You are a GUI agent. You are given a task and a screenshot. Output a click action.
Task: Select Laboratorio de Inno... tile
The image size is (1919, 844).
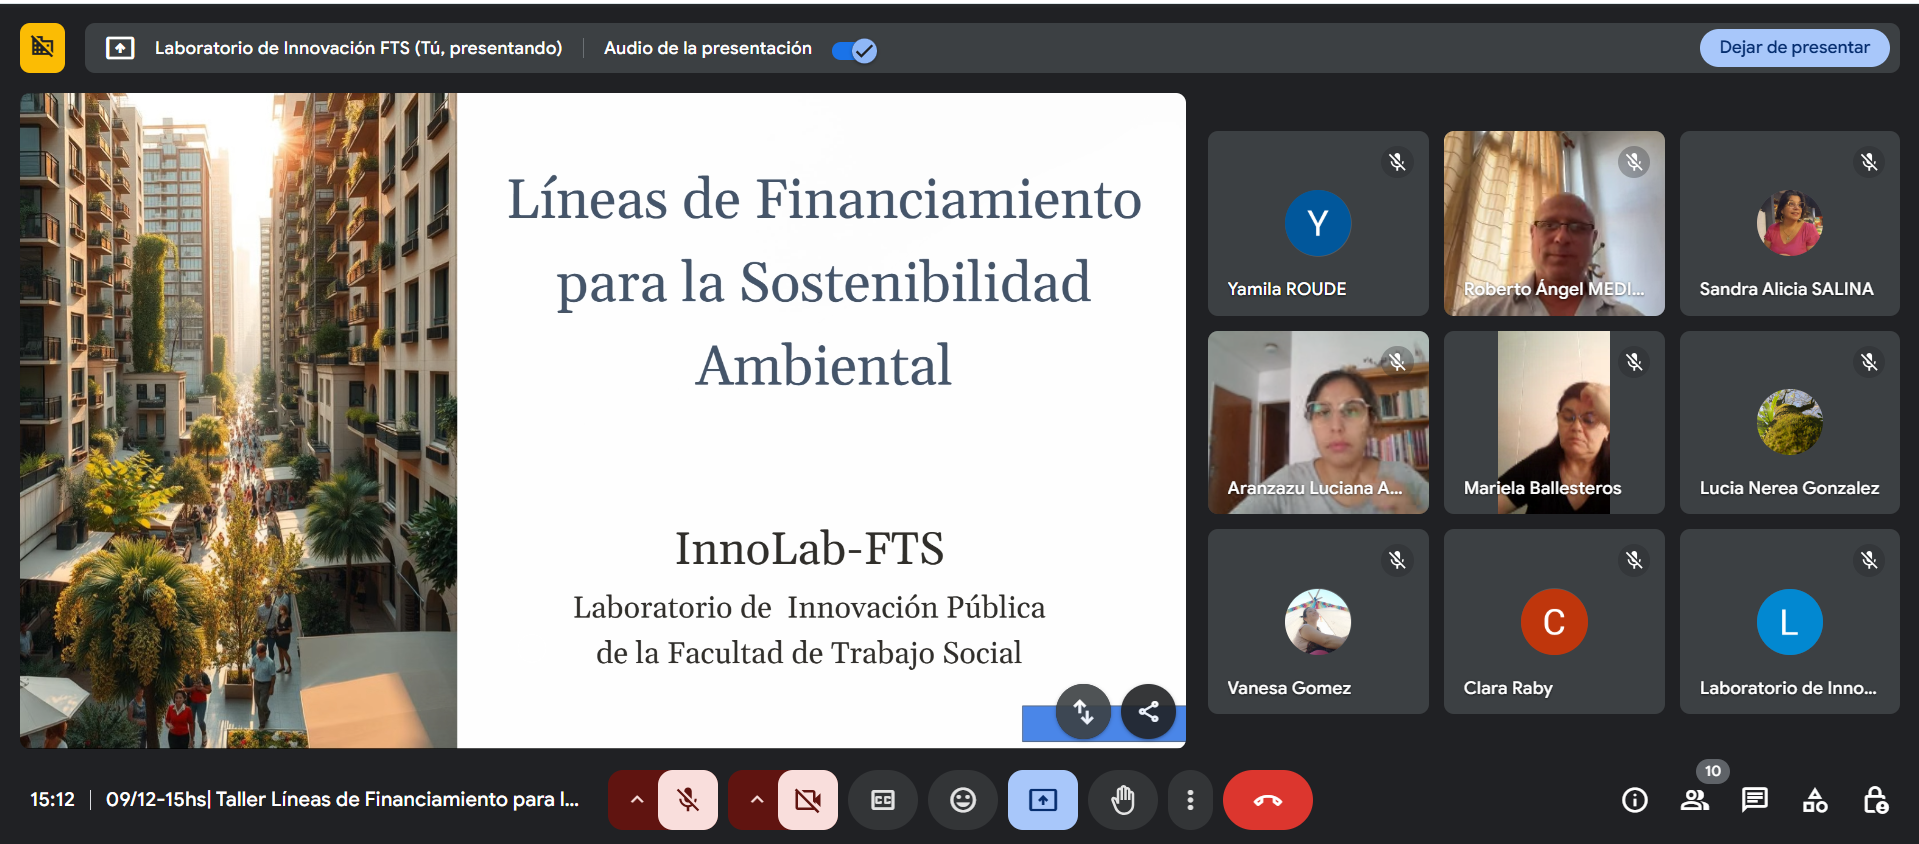pos(1790,621)
